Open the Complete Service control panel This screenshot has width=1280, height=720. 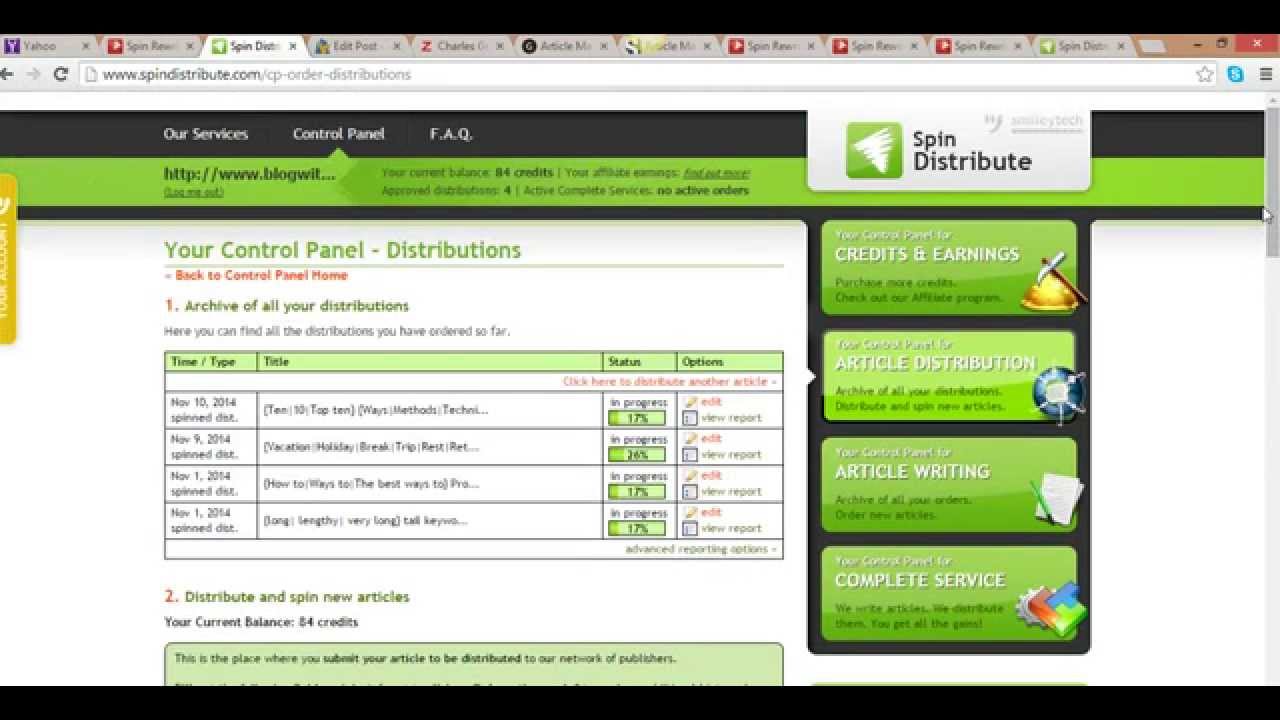(x=948, y=593)
